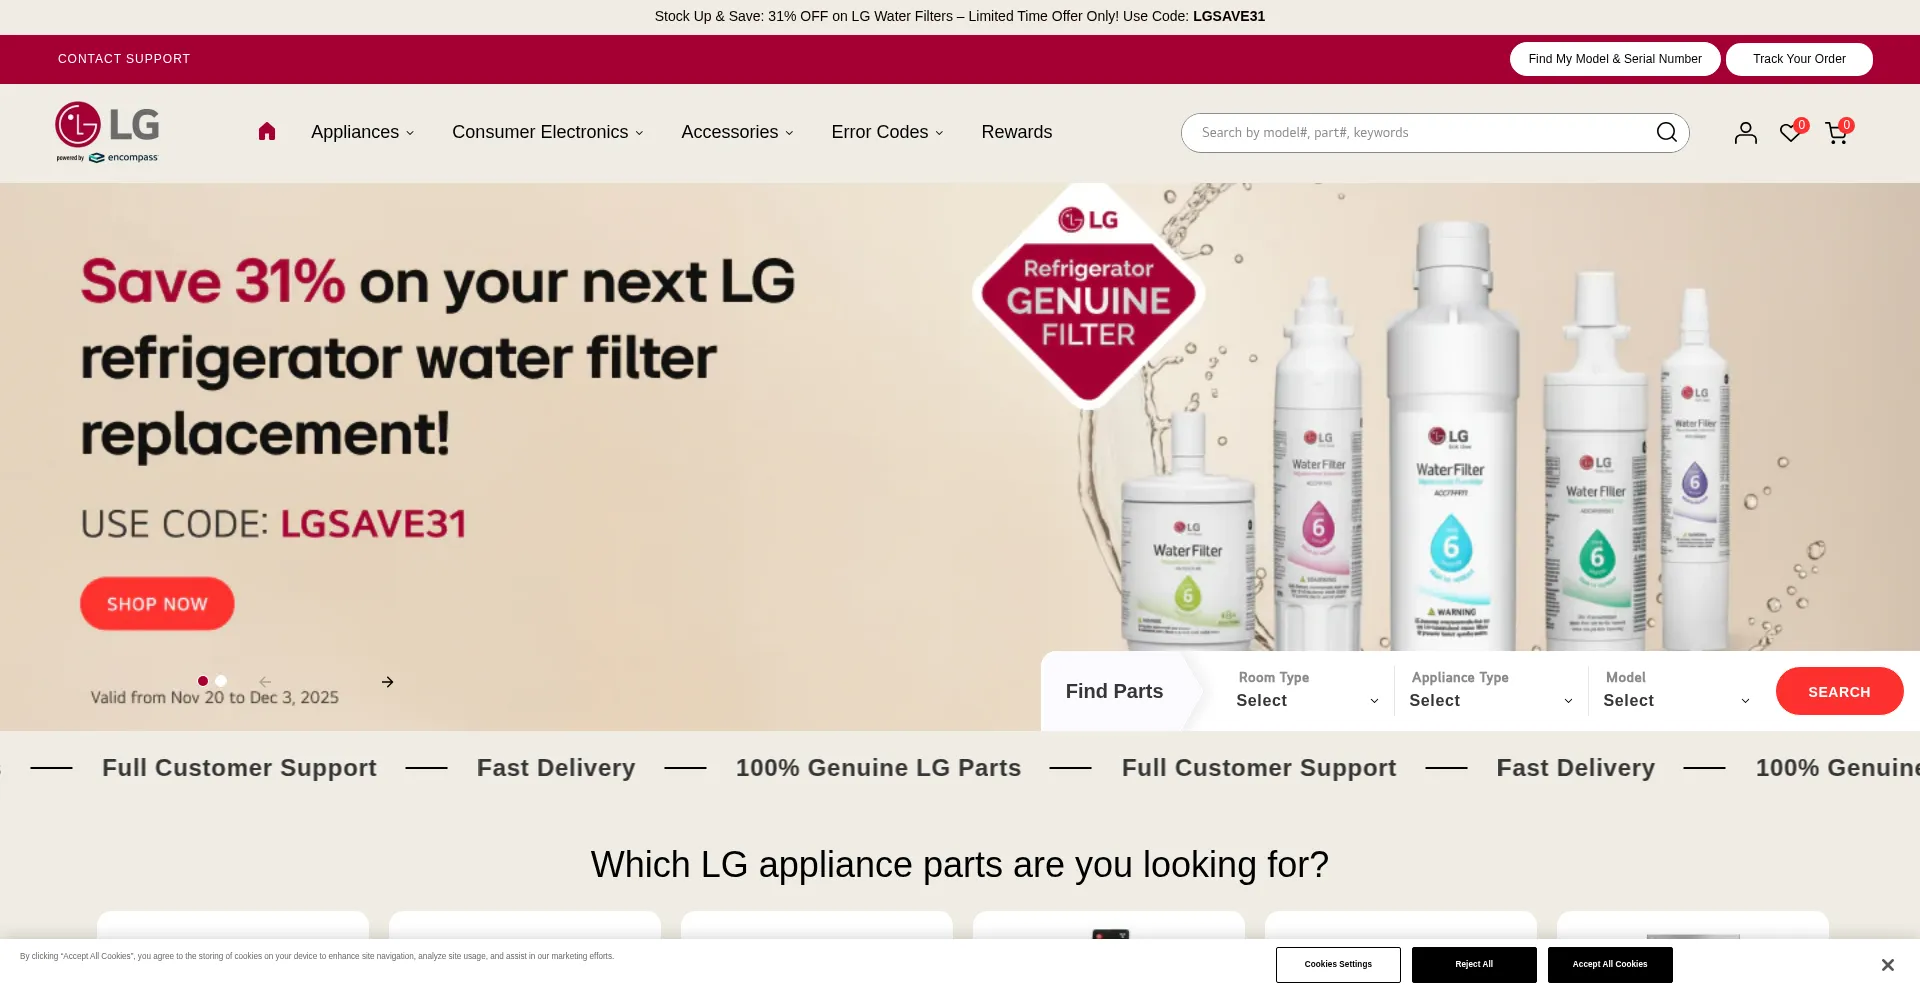Click the Shop Now button
Image resolution: width=1920 pixels, height=993 pixels.
click(157, 604)
